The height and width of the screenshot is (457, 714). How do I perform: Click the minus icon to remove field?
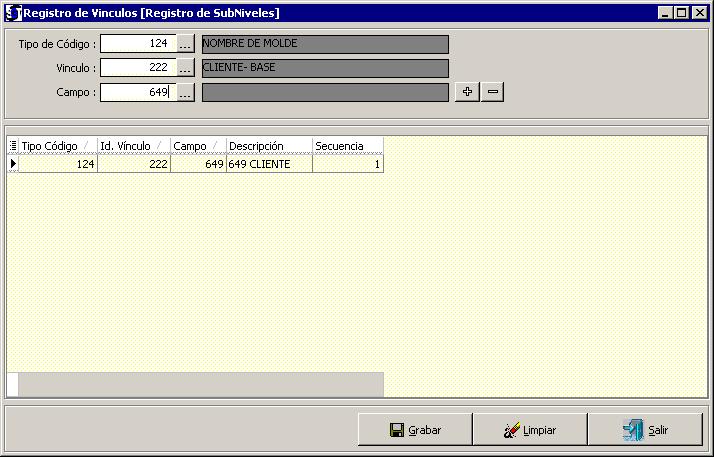click(492, 92)
